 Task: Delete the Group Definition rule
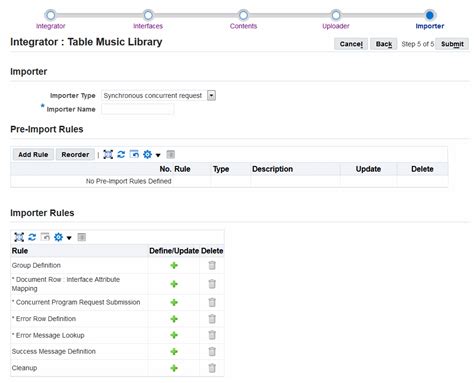pos(212,265)
